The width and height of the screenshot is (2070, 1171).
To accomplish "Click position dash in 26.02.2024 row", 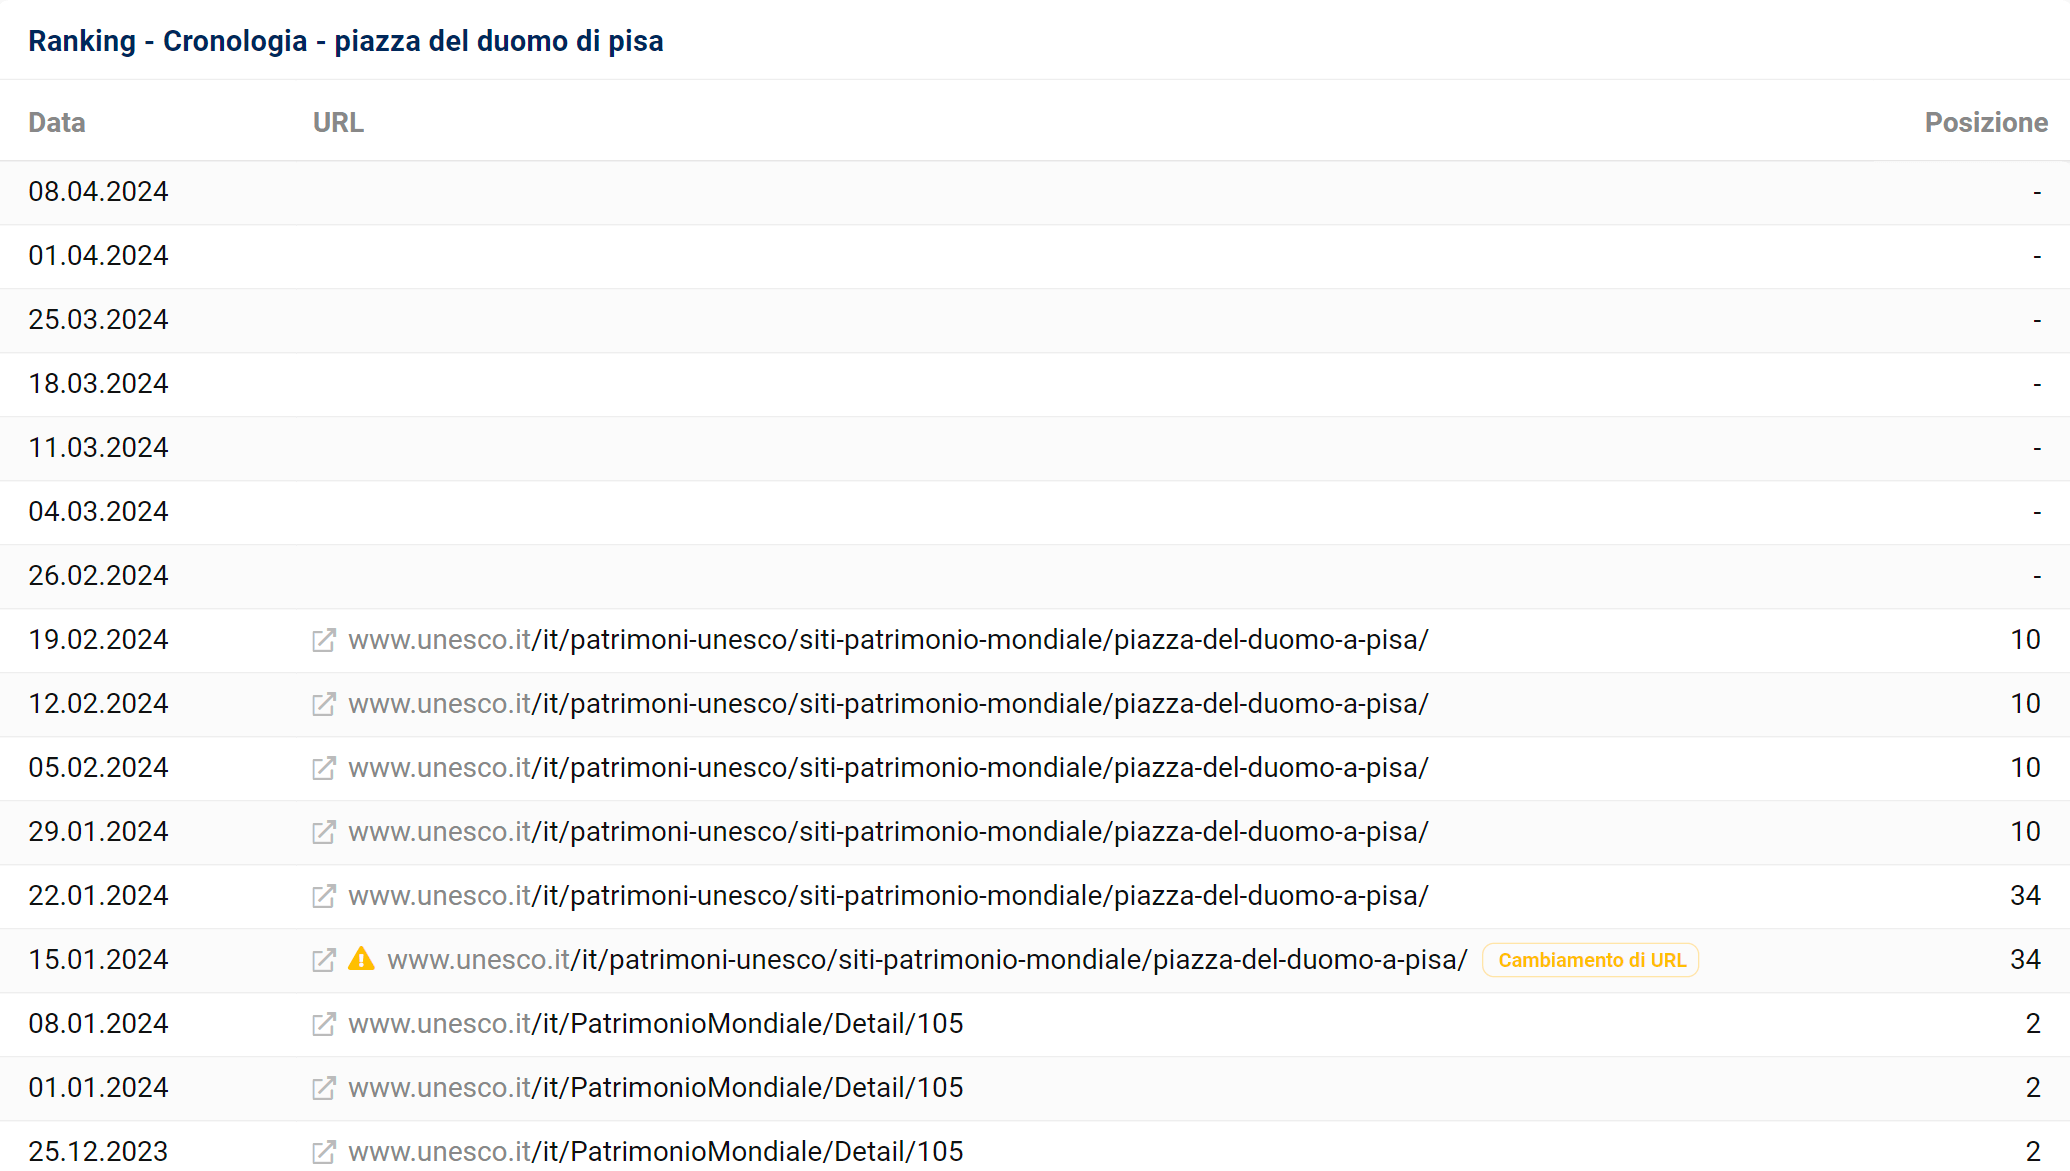I will click(2036, 576).
